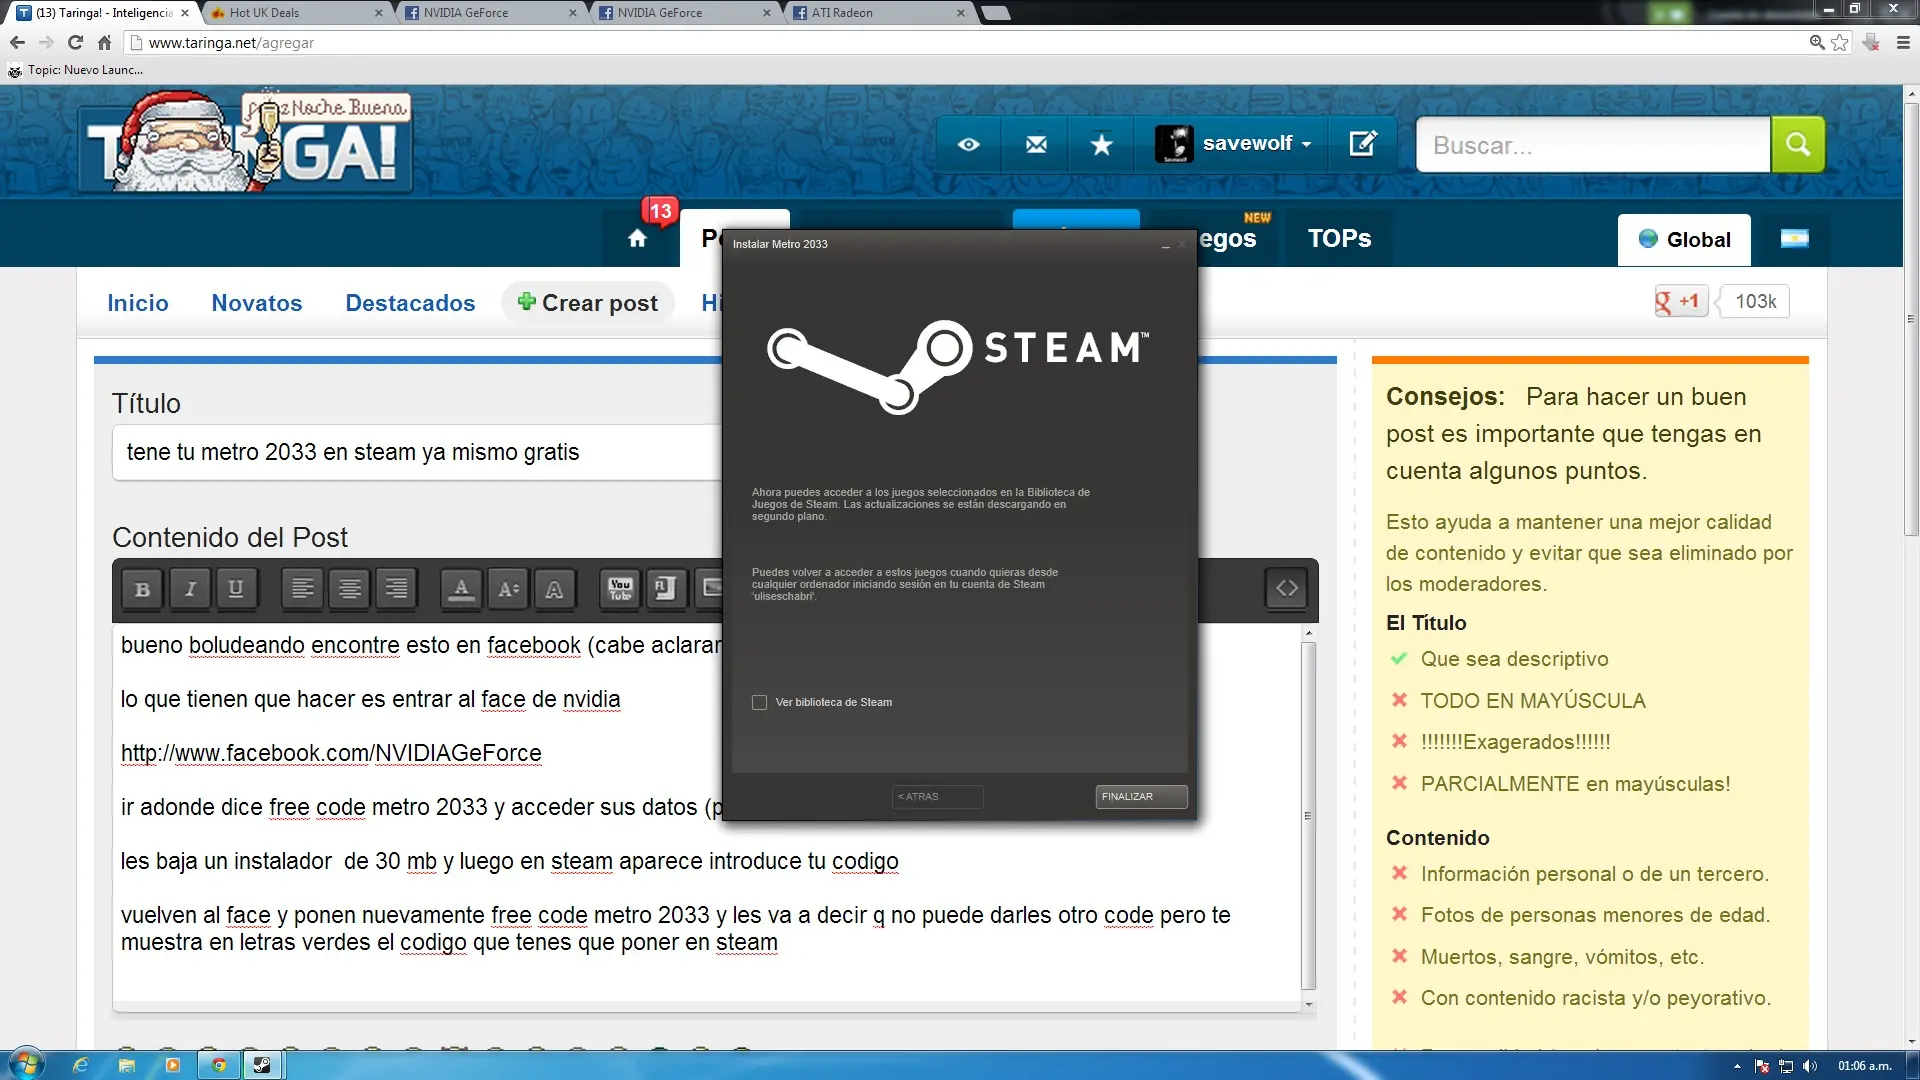
Task: Open the Topic: Nuevo Launc... bookmark
Action: (x=76, y=70)
